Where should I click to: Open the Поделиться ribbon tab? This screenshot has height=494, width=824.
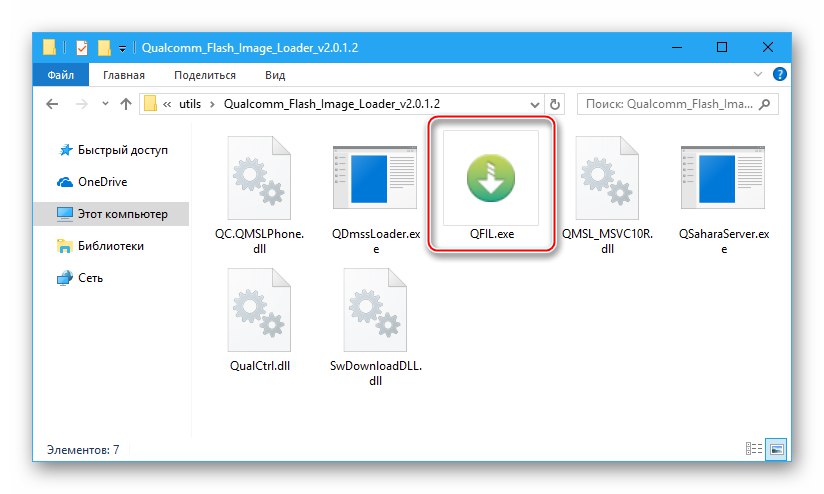click(x=205, y=75)
